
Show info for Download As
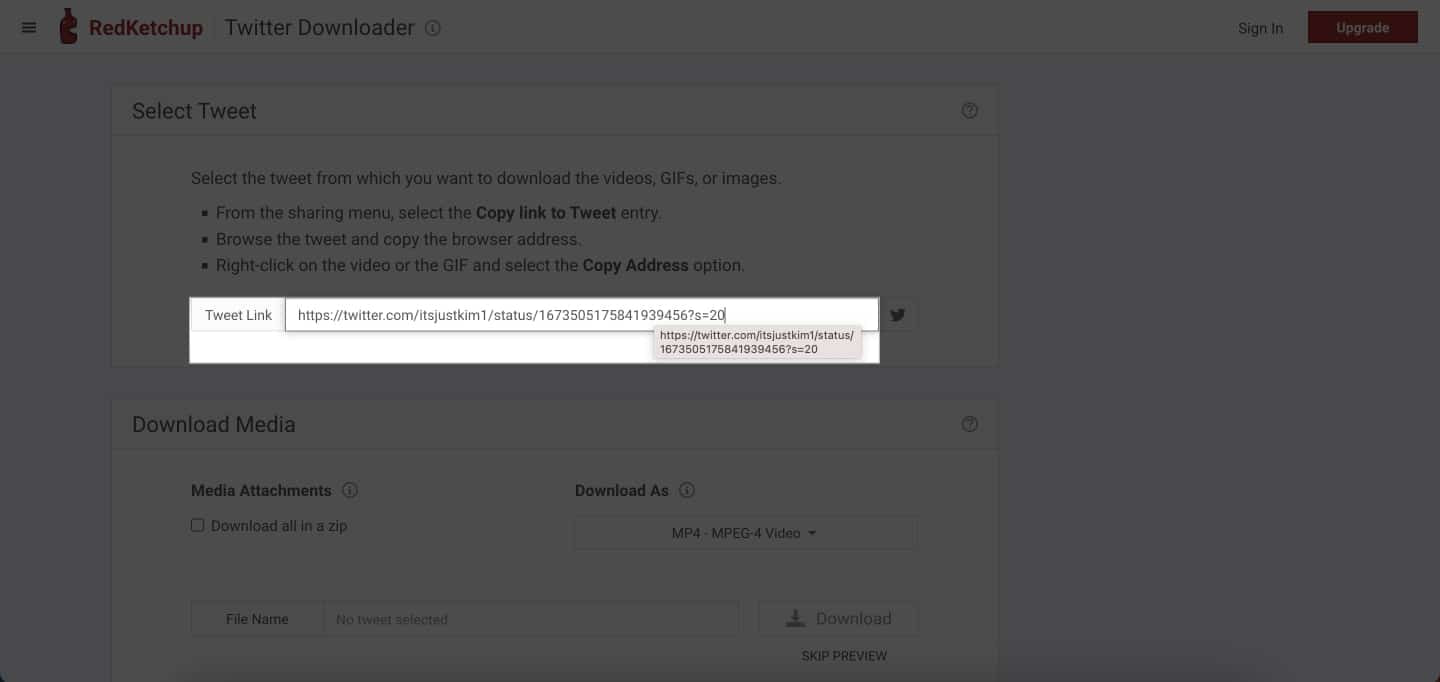pos(687,491)
